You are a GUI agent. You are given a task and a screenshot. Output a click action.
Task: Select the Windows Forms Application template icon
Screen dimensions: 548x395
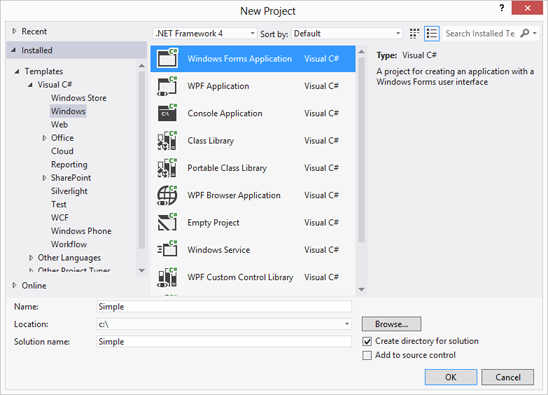coord(167,58)
